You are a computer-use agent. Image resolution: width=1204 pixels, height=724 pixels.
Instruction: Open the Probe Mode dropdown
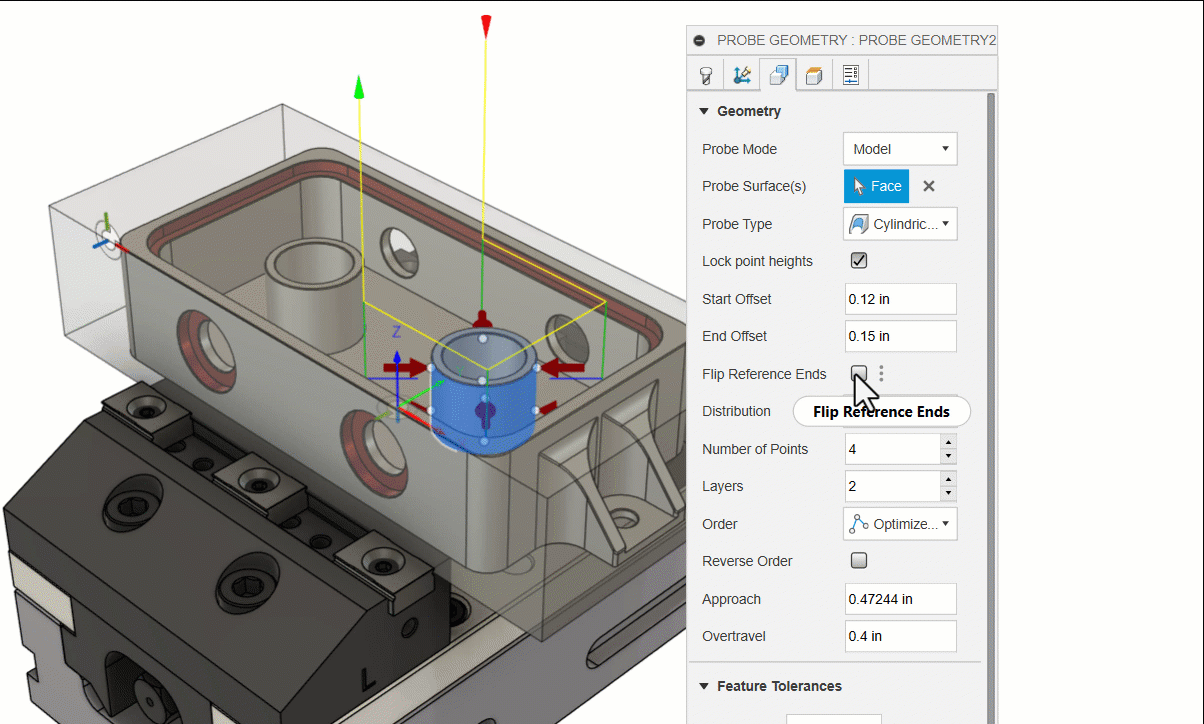pyautogui.click(x=900, y=149)
